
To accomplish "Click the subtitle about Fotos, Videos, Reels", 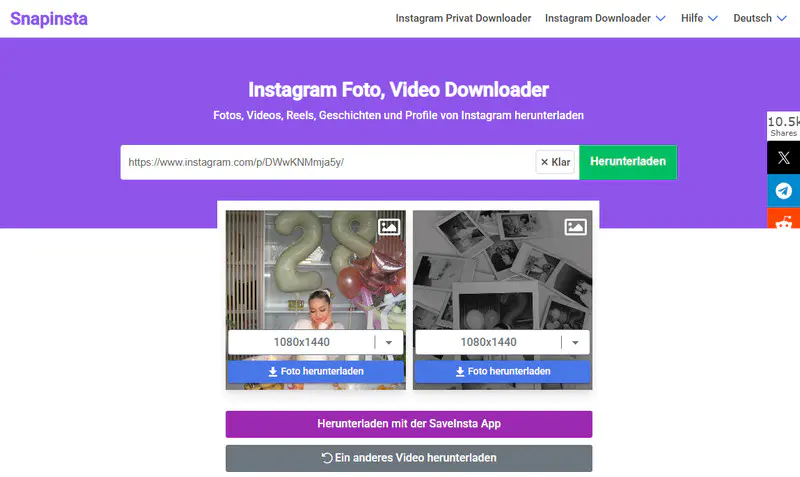I will (x=398, y=115).
